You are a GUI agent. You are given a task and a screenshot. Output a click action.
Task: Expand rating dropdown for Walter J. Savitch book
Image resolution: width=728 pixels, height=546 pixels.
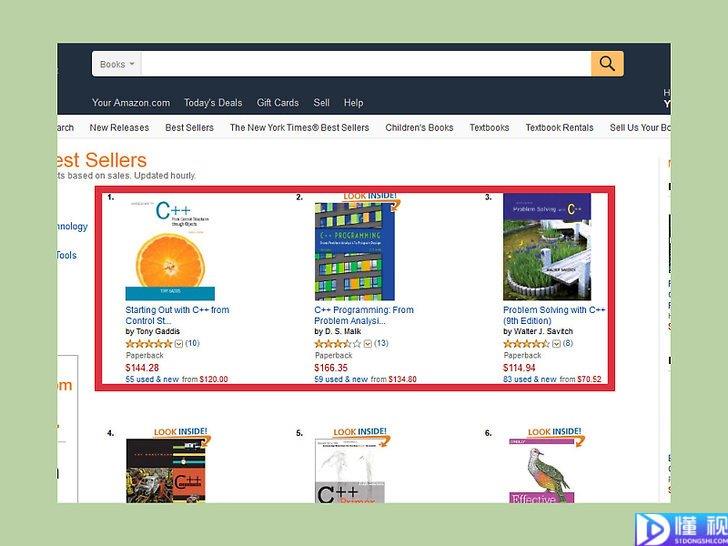coord(557,344)
